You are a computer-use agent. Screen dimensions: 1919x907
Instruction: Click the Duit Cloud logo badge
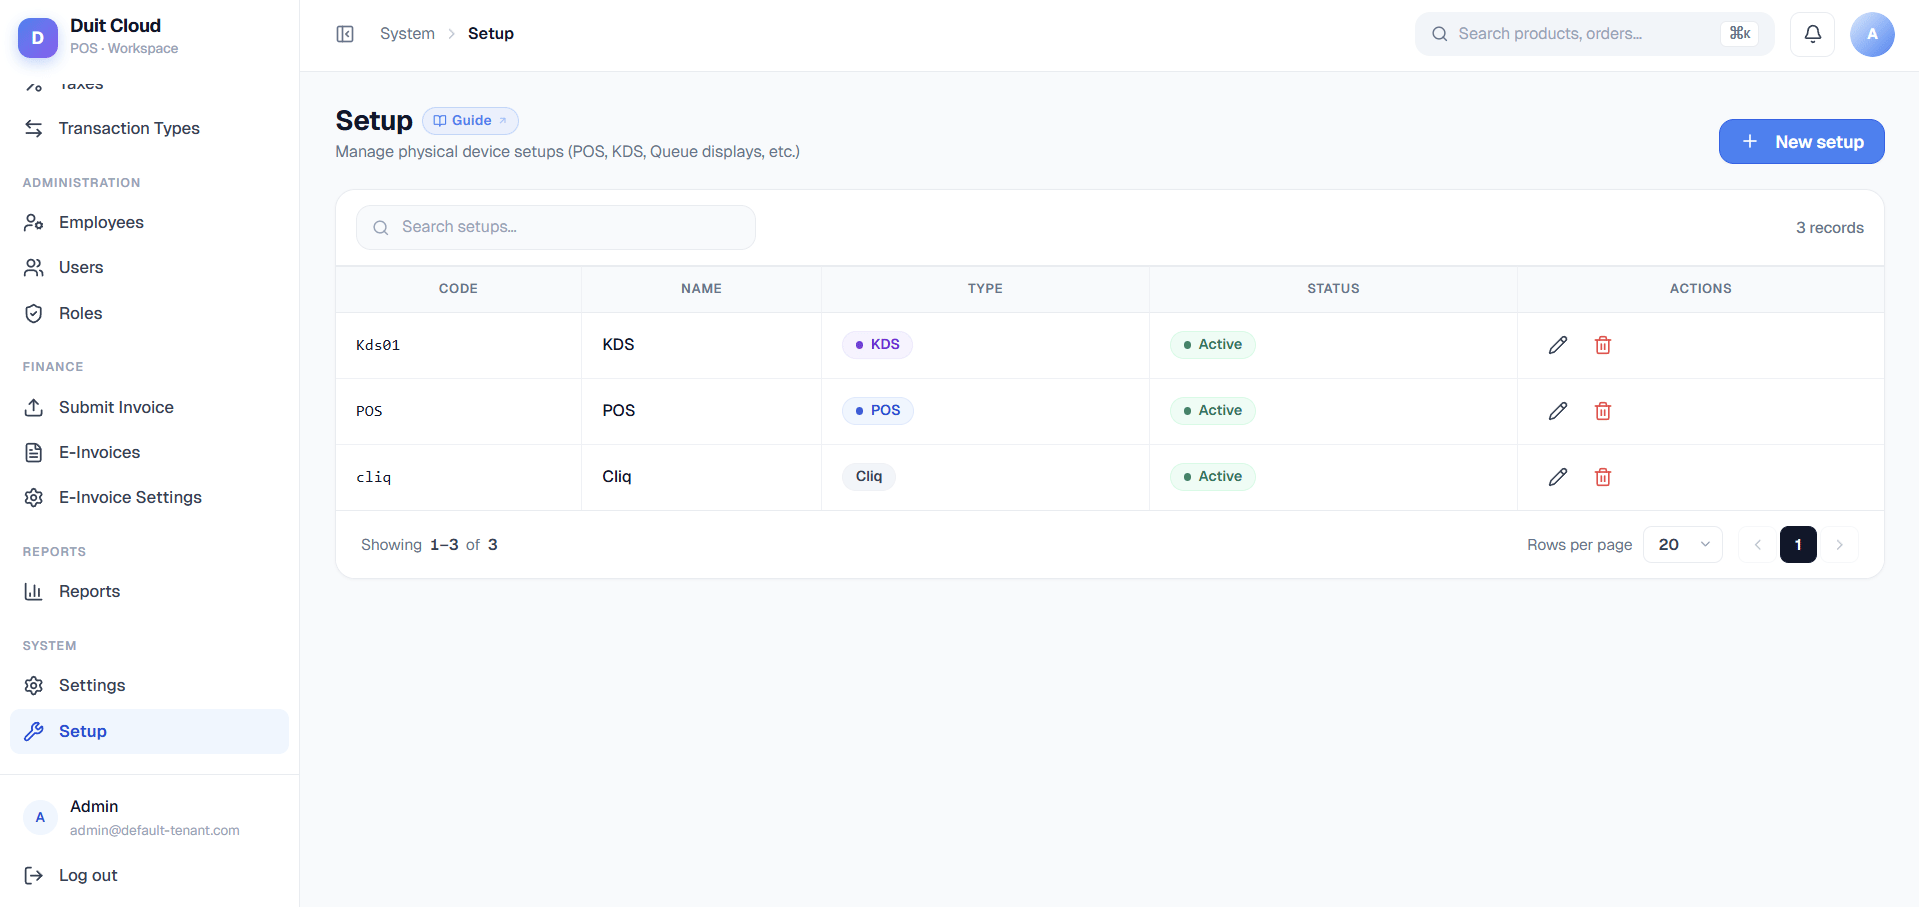[38, 38]
